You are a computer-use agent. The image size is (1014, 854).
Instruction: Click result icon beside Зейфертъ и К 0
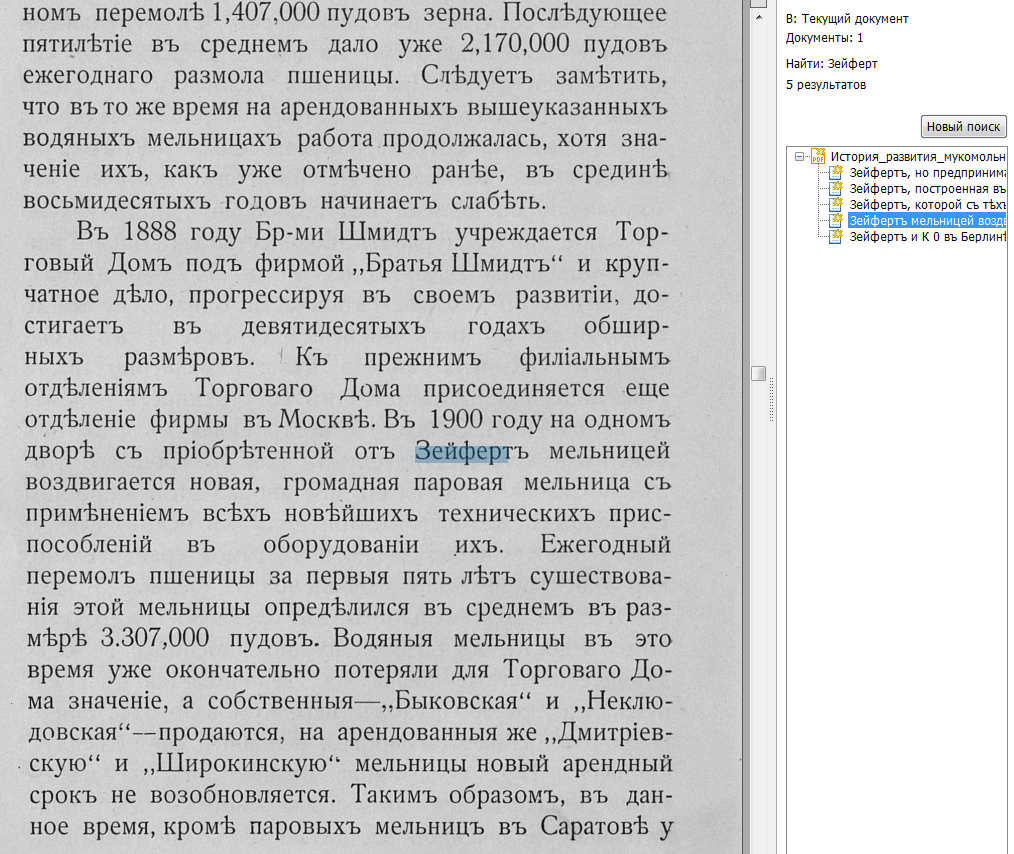click(x=836, y=237)
